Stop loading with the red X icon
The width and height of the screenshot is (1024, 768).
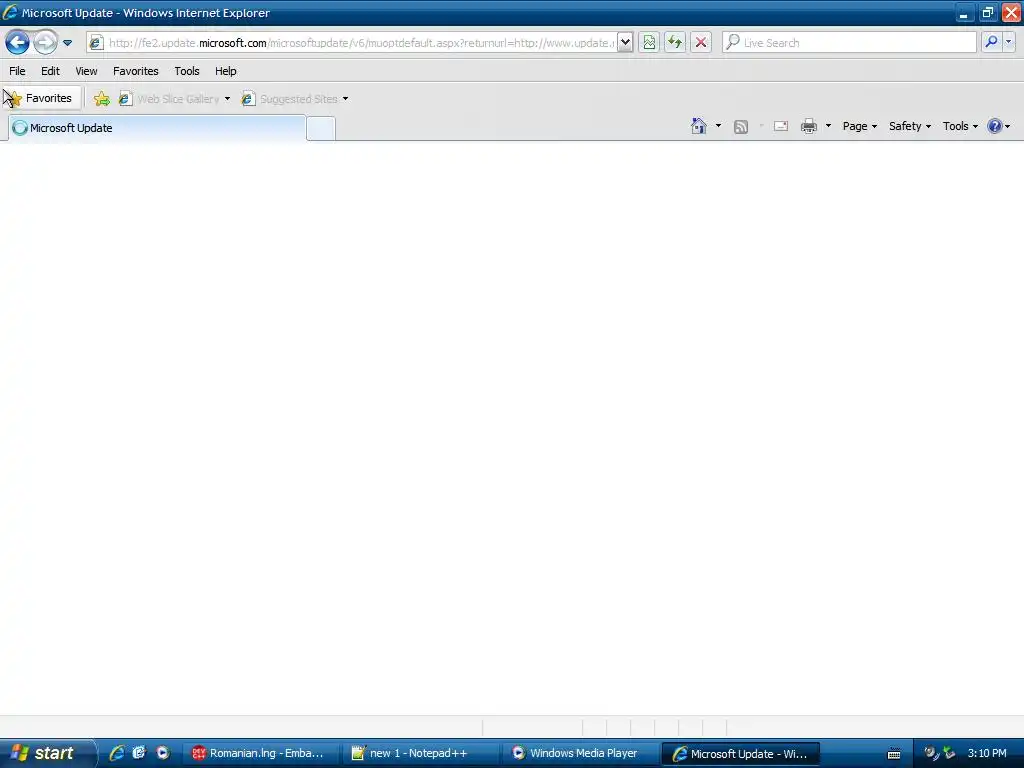(701, 43)
